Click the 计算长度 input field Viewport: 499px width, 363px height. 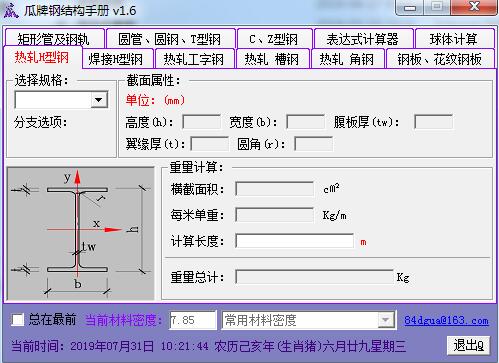[x=294, y=241]
